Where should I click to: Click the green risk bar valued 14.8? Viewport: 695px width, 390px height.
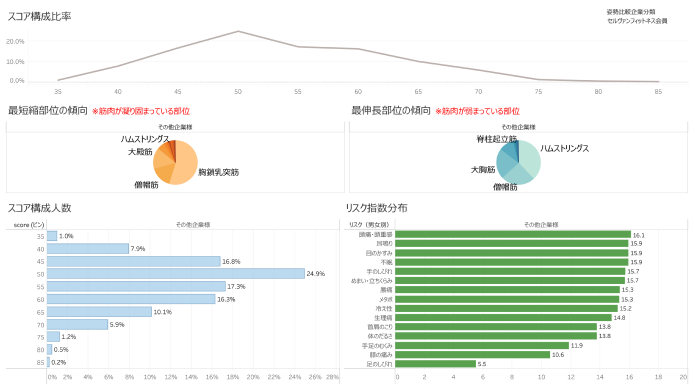click(503, 318)
